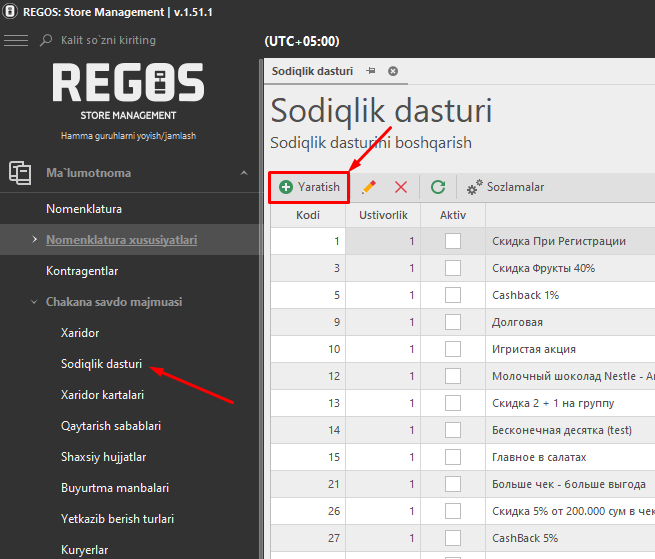Click the red X delete icon
Image resolution: width=655 pixels, height=559 pixels.
coord(401,187)
